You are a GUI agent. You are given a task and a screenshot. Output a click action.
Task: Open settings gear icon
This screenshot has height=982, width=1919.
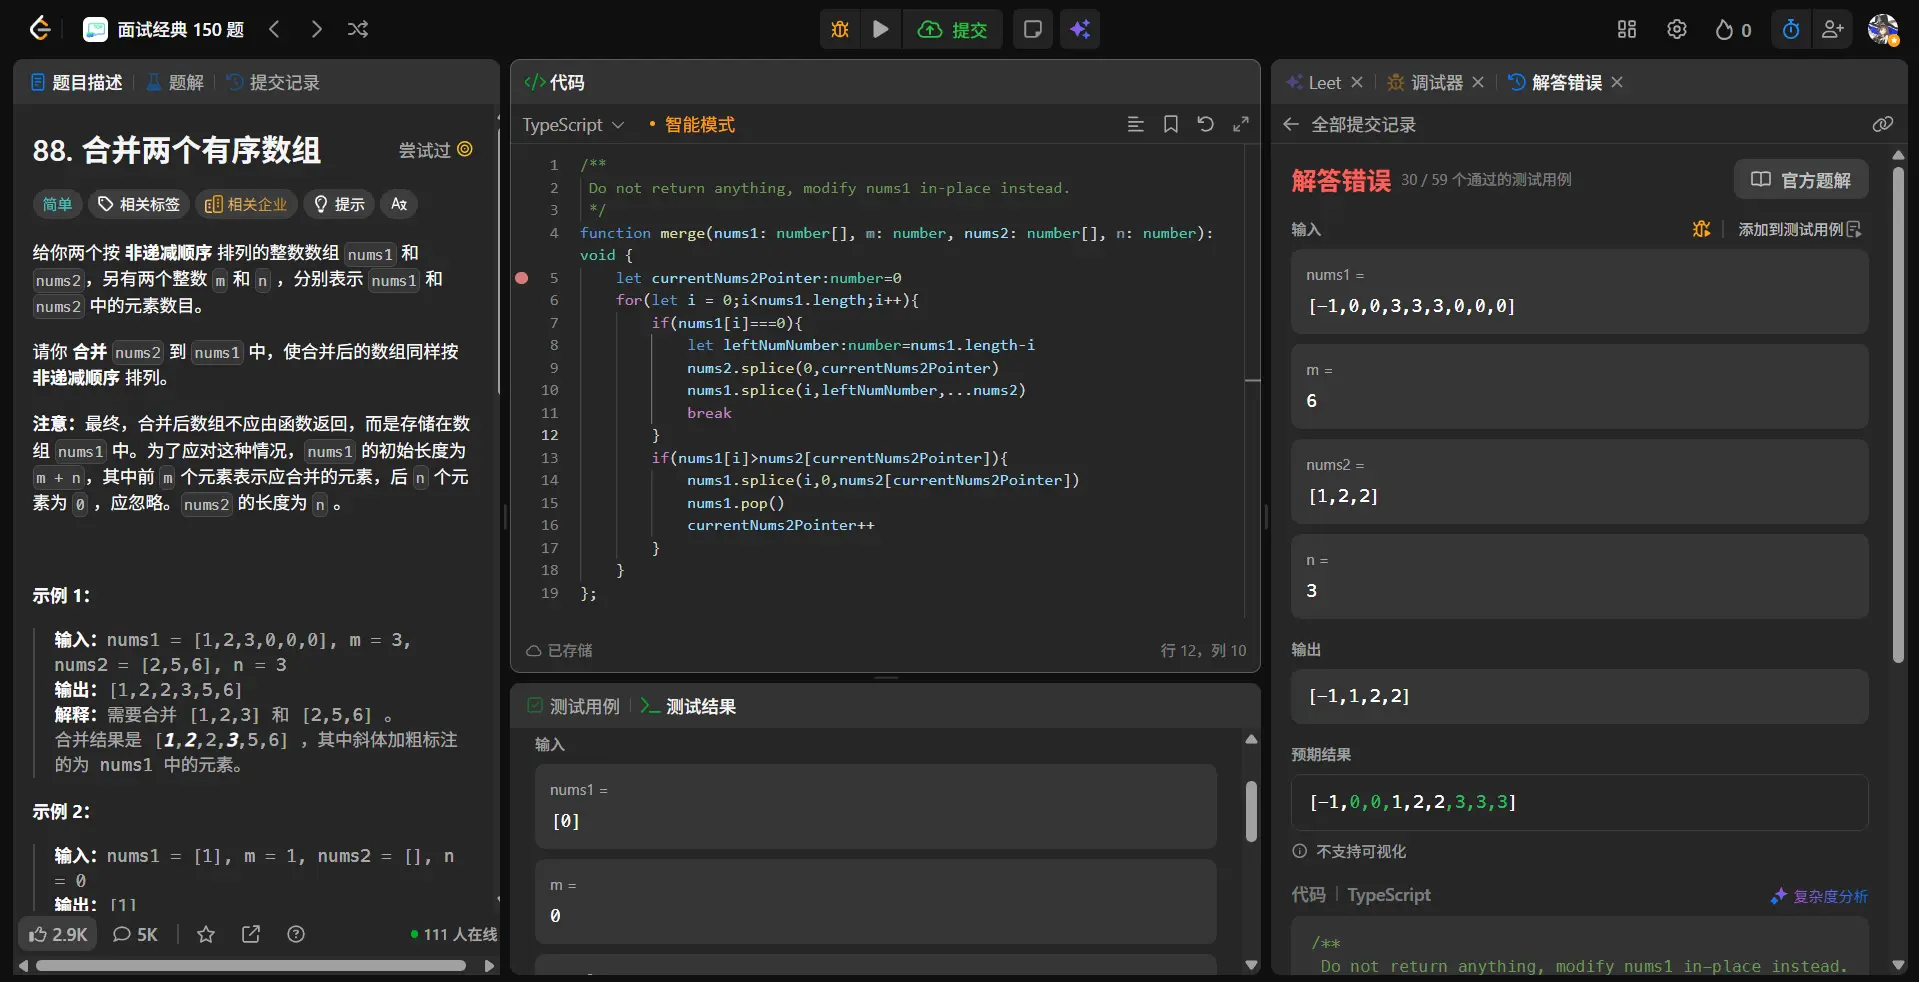click(x=1677, y=29)
